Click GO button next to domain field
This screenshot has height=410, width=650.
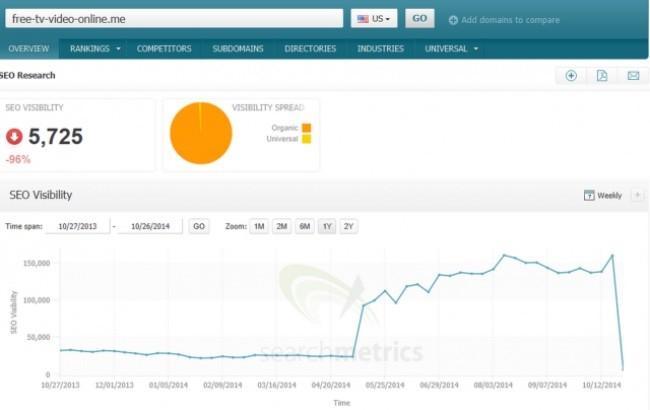(420, 19)
